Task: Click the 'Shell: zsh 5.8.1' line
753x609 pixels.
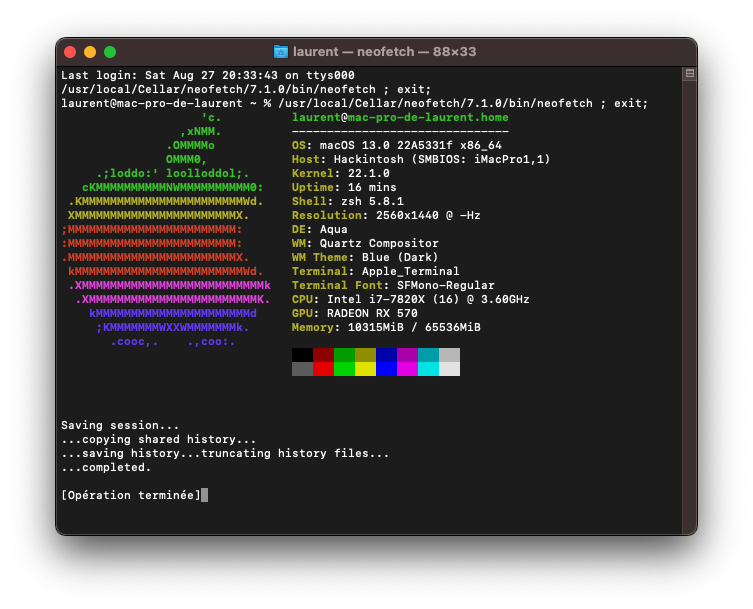Action: pyautogui.click(x=348, y=201)
